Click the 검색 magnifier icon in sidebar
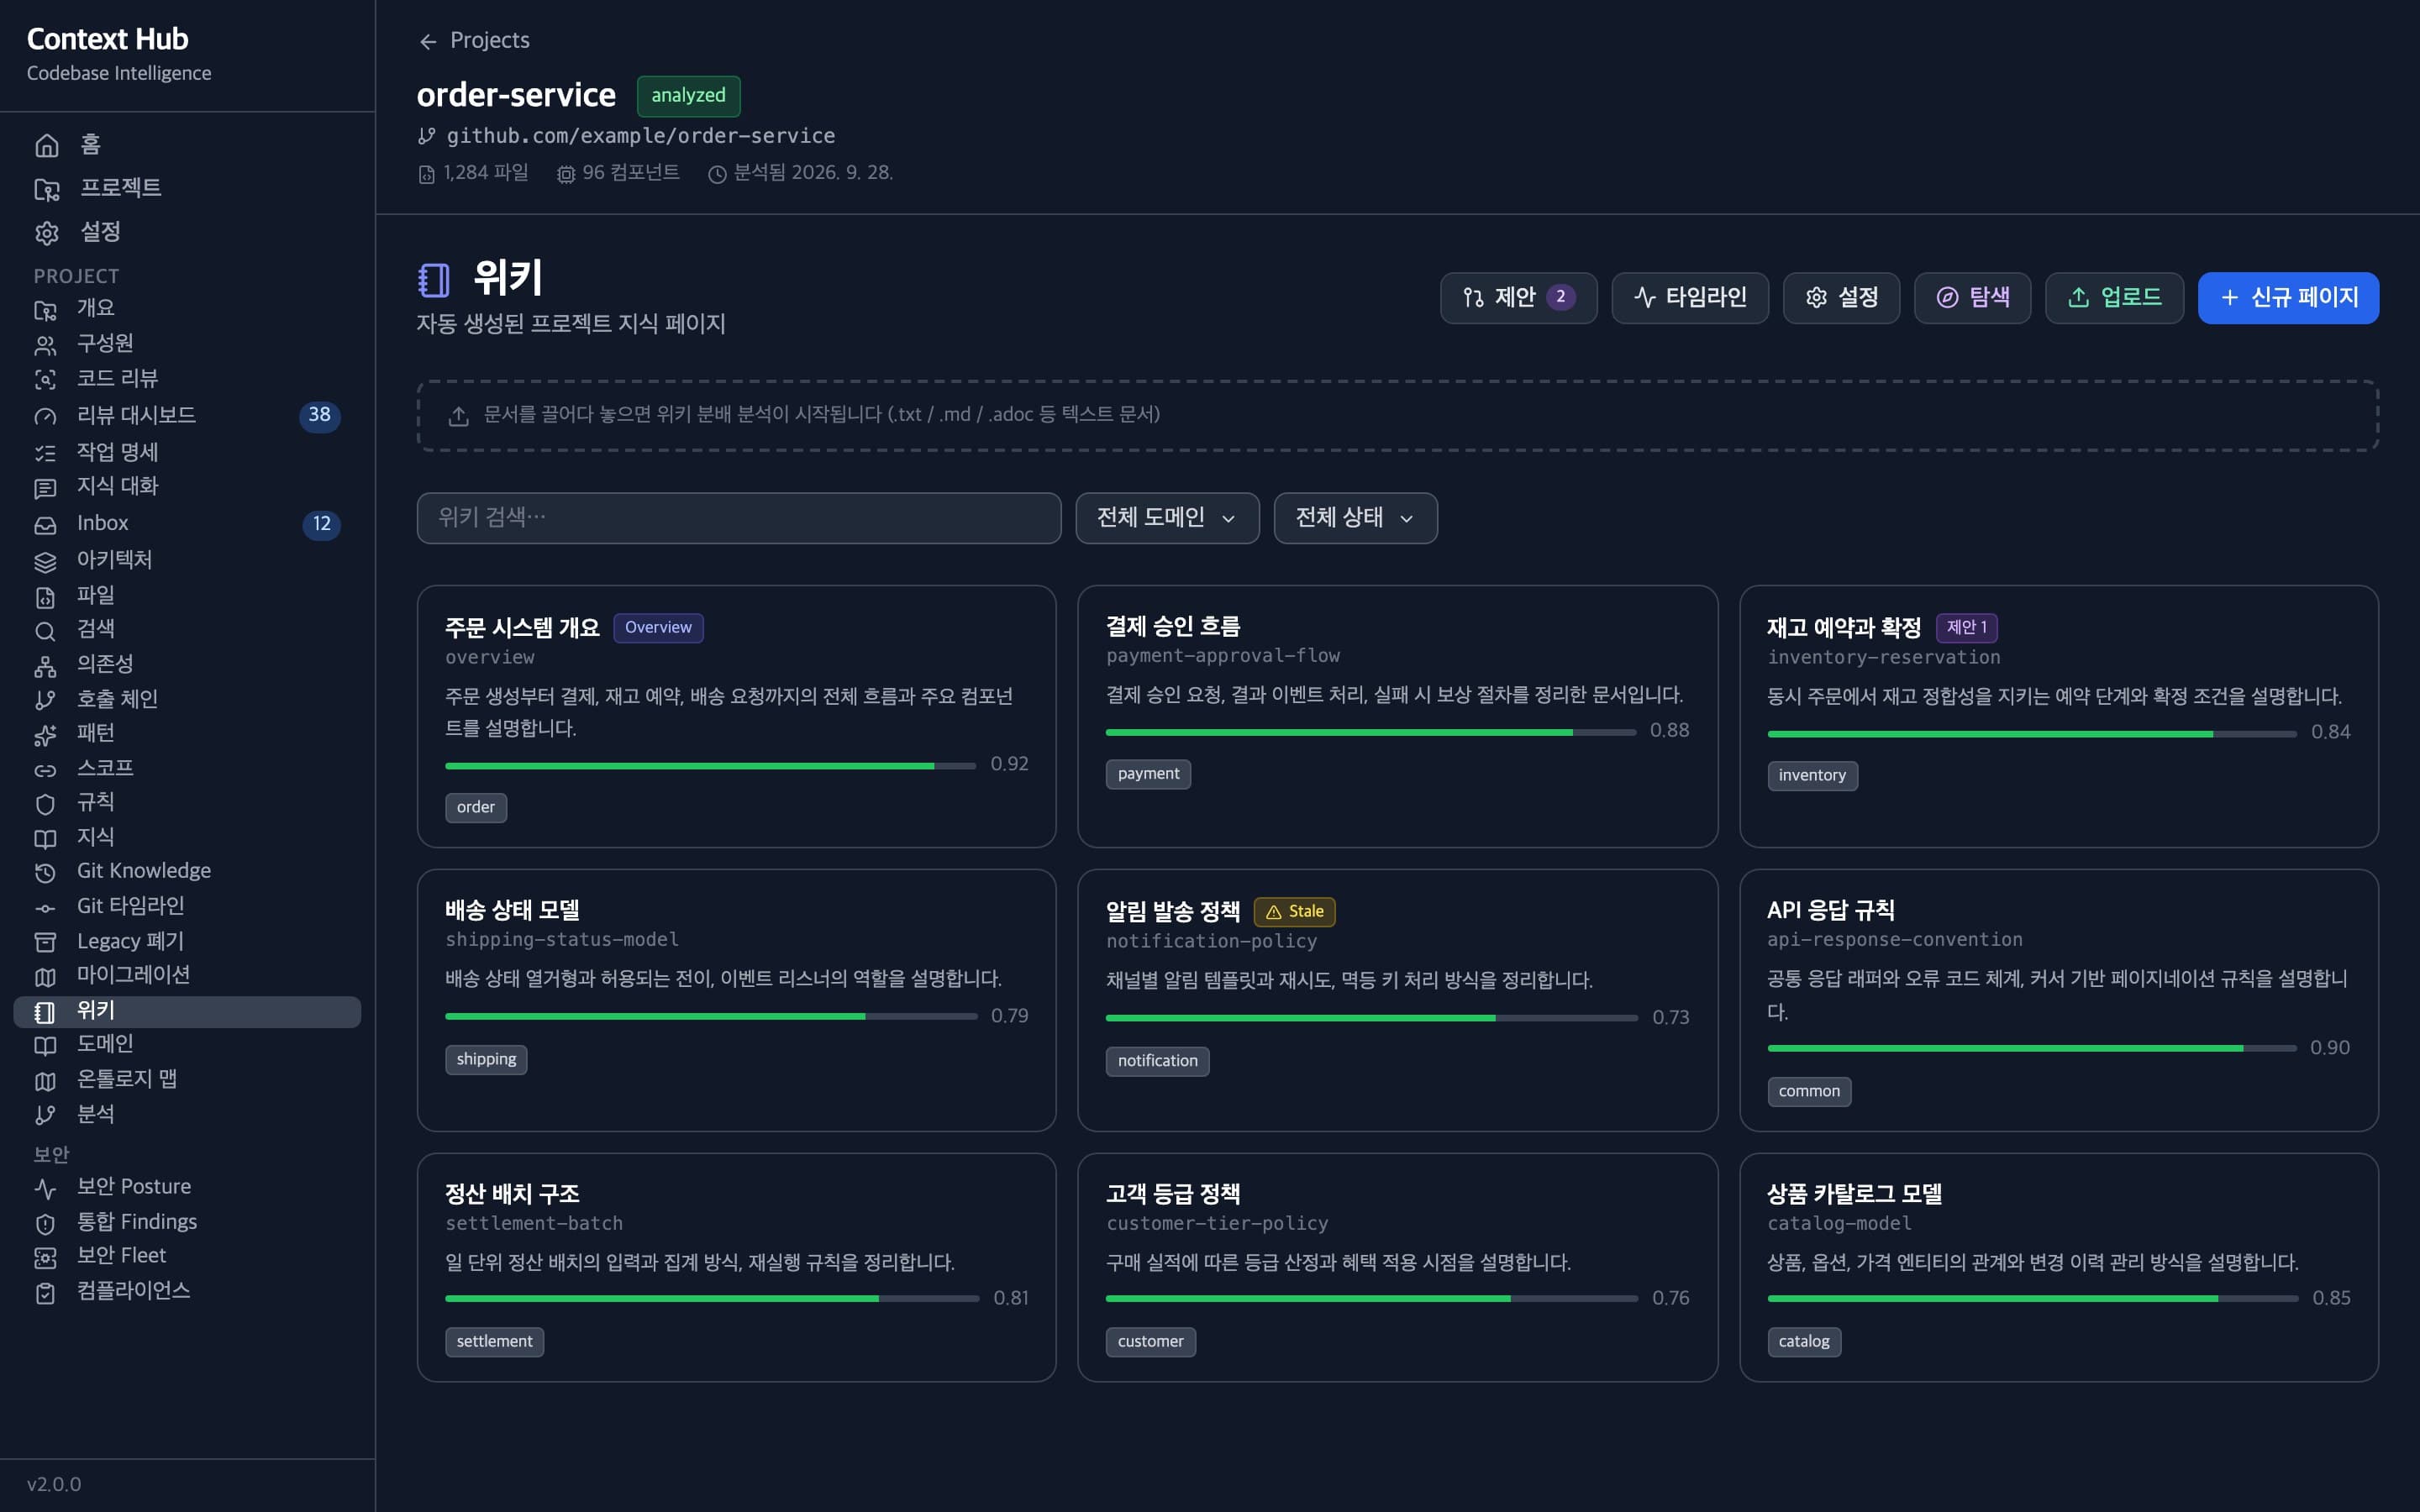The height and width of the screenshot is (1512, 2420). (45, 630)
